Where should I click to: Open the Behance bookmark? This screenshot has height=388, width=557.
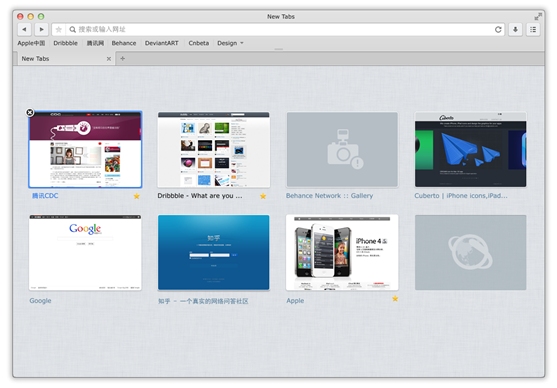click(x=124, y=43)
